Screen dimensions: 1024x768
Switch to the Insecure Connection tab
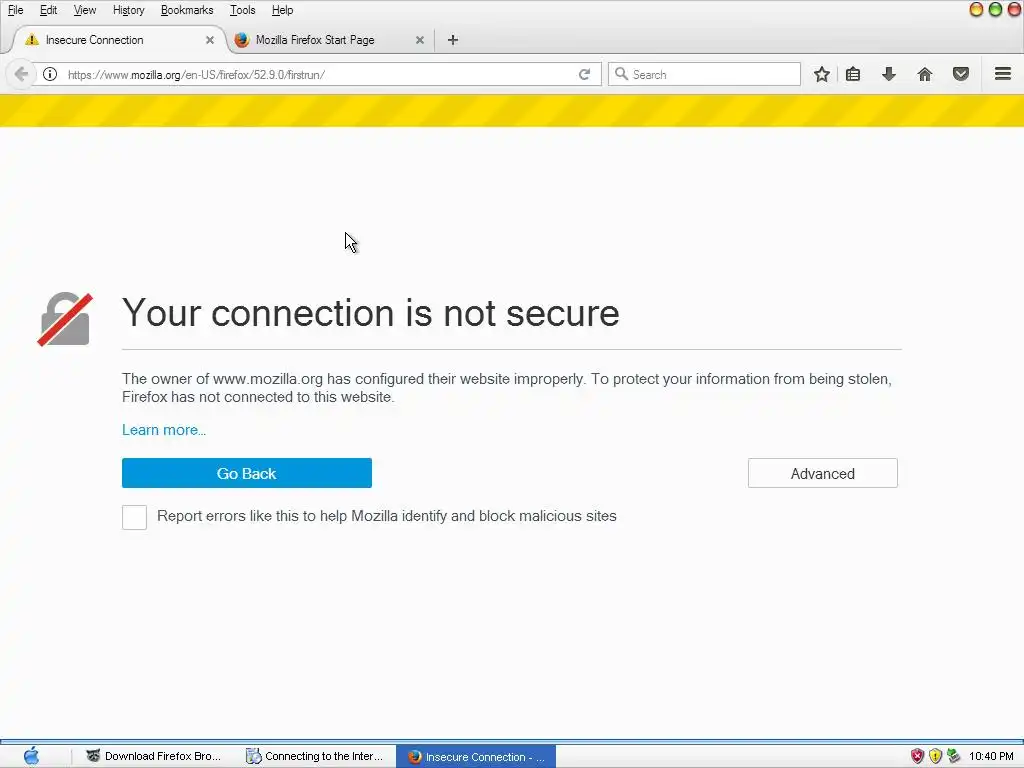coord(118,40)
